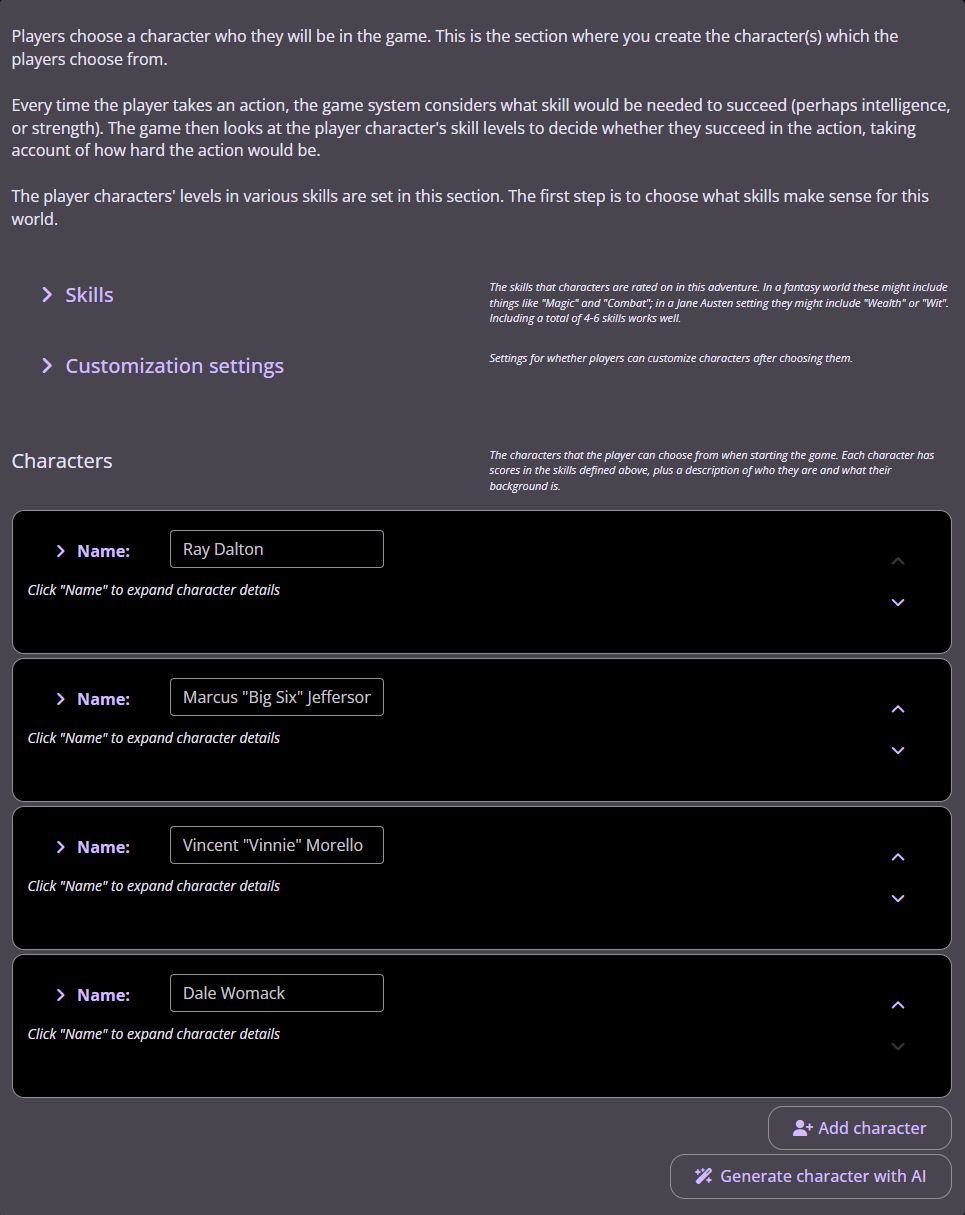Click the Vincent "Vinnie" Morello name field
This screenshot has height=1215, width=965.
(x=276, y=845)
